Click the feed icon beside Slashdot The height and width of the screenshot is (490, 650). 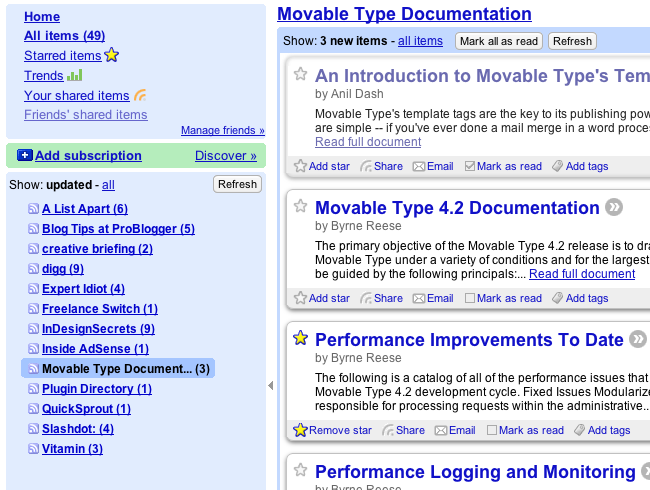[33, 429]
